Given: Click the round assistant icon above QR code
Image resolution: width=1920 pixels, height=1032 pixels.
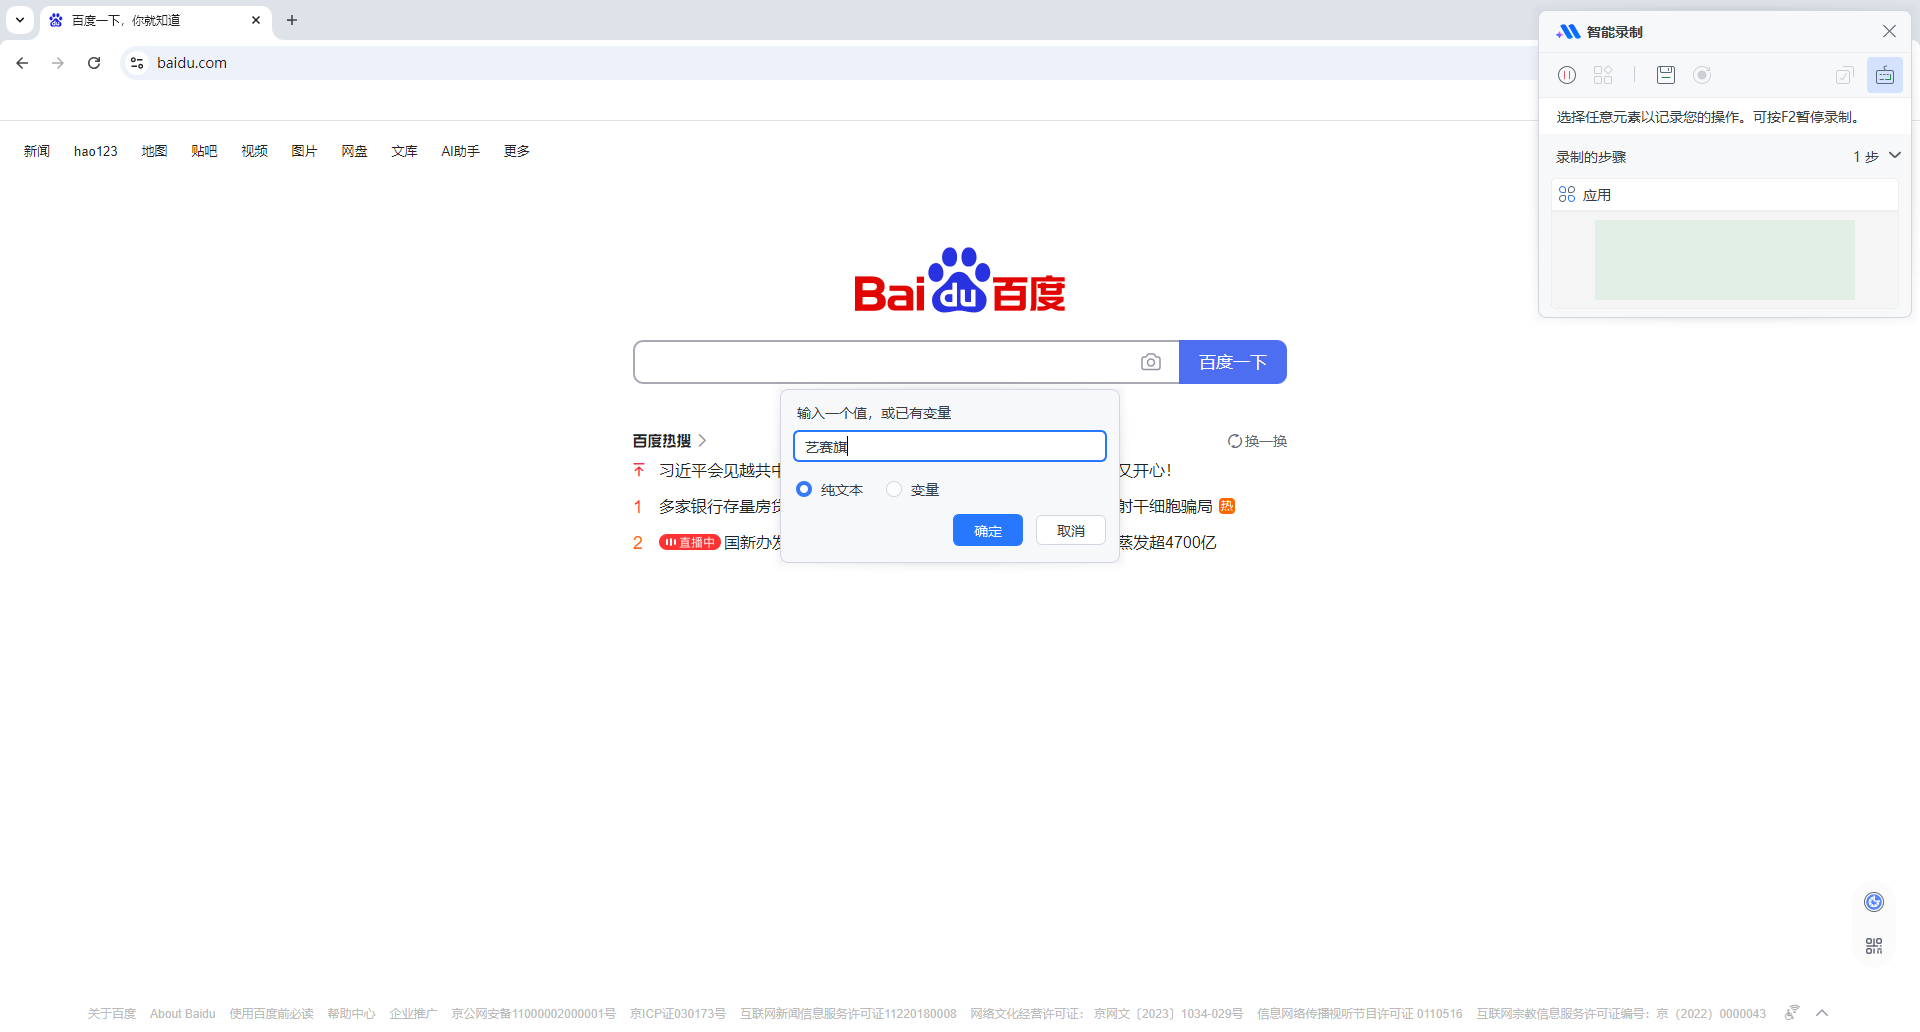Looking at the screenshot, I should (x=1874, y=902).
